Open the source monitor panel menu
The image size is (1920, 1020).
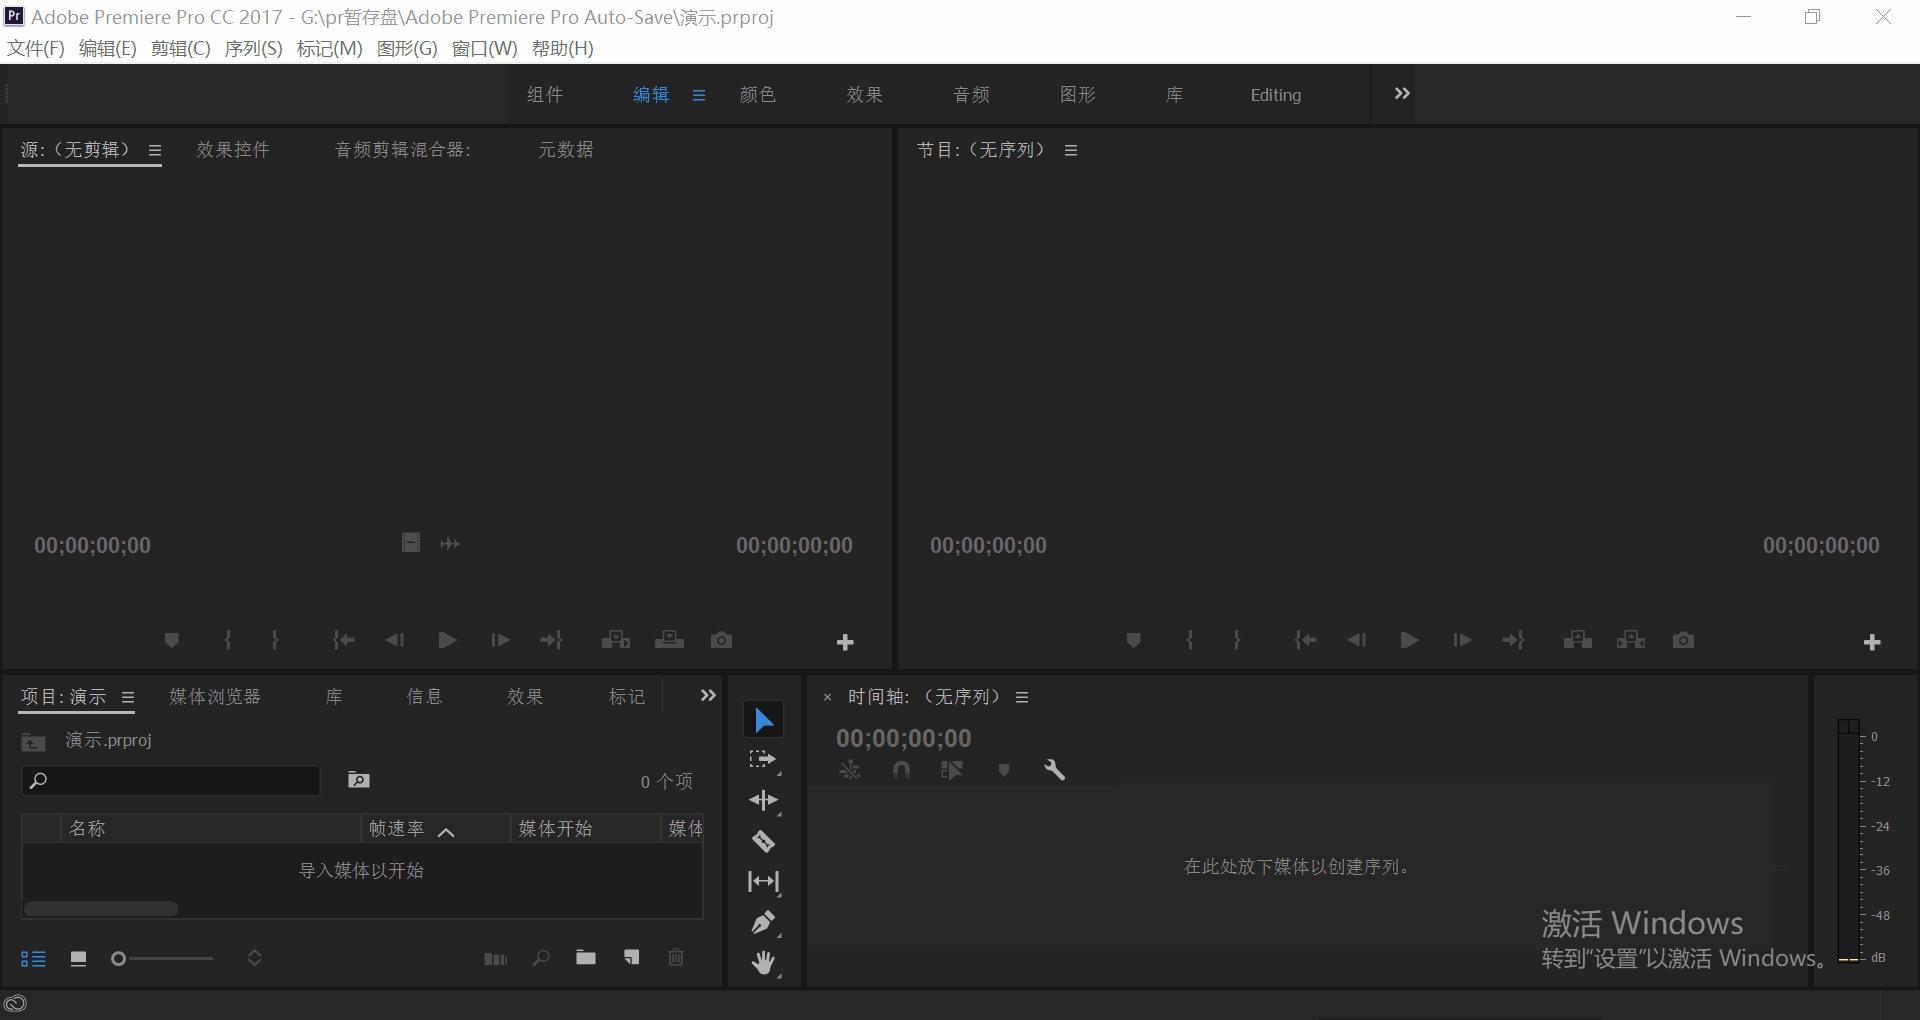155,150
